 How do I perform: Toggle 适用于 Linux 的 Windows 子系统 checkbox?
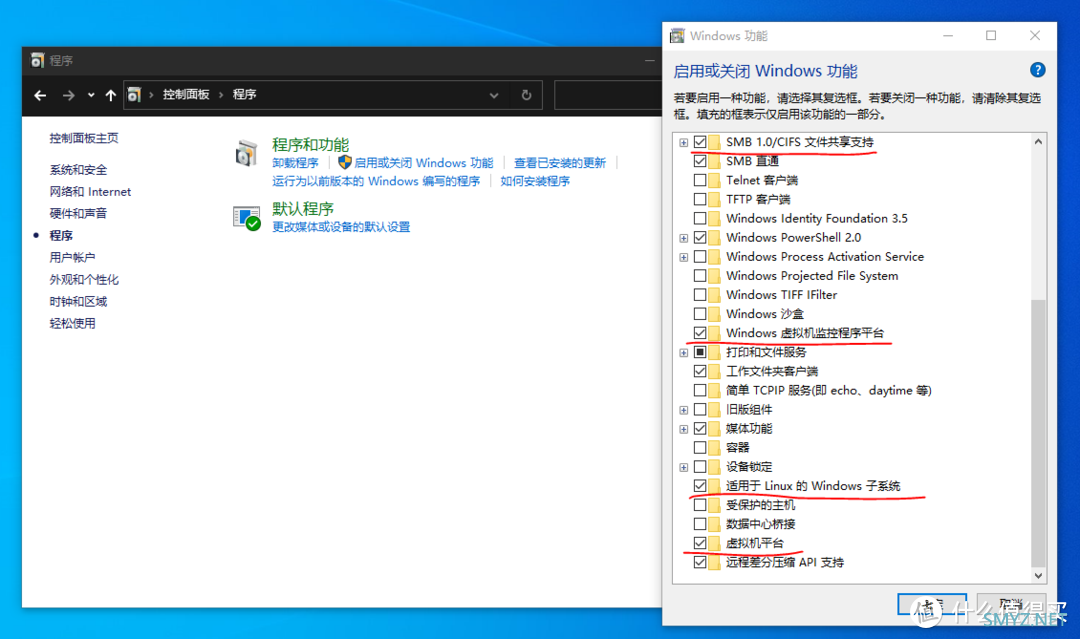click(700, 485)
